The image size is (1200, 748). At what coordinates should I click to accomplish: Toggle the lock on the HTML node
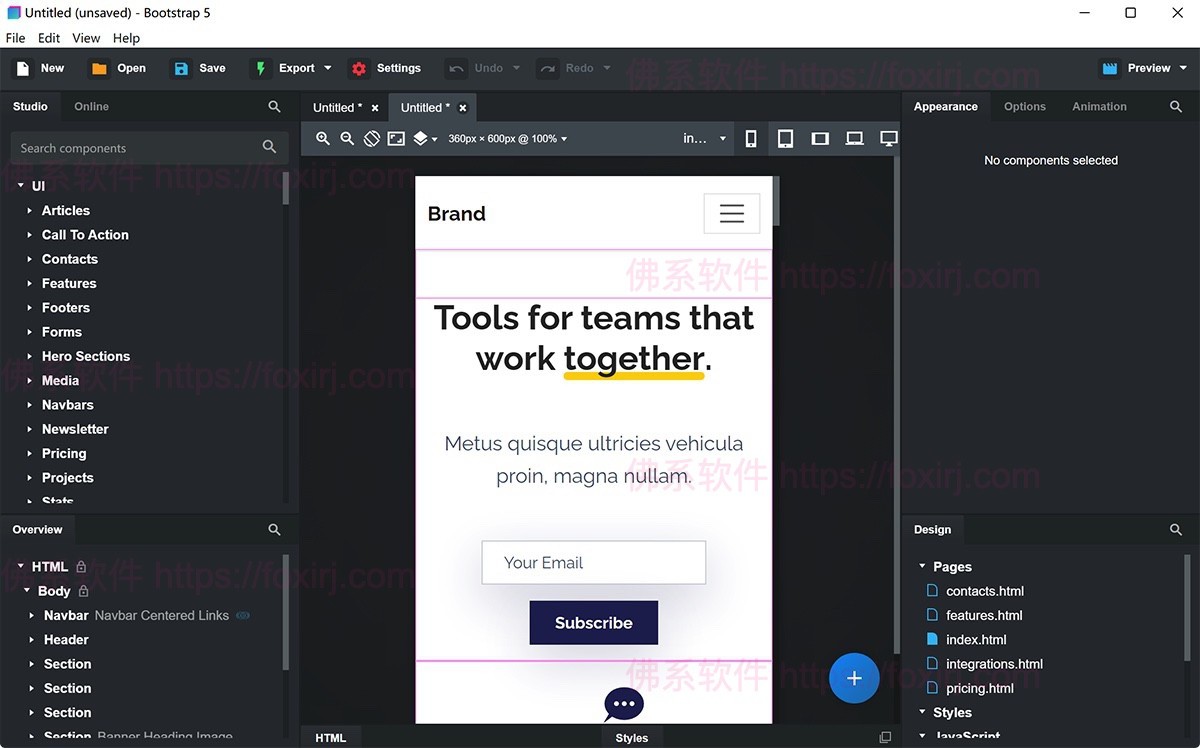tap(81, 567)
